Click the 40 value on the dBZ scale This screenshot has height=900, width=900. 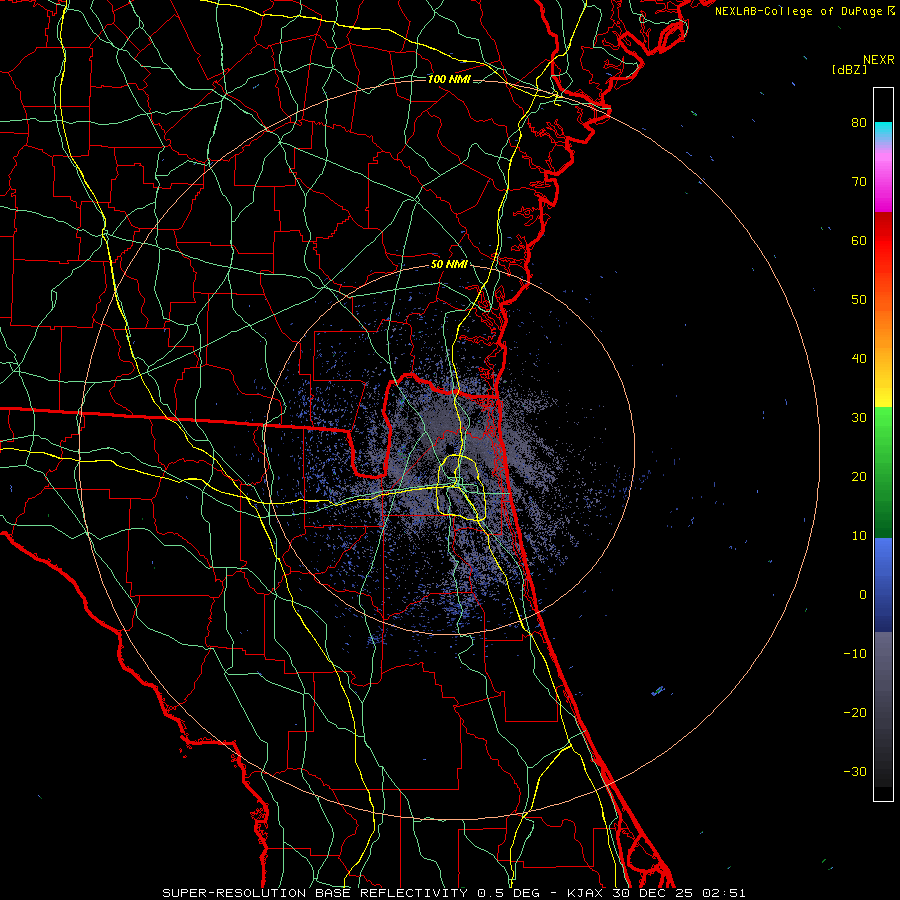coord(859,359)
